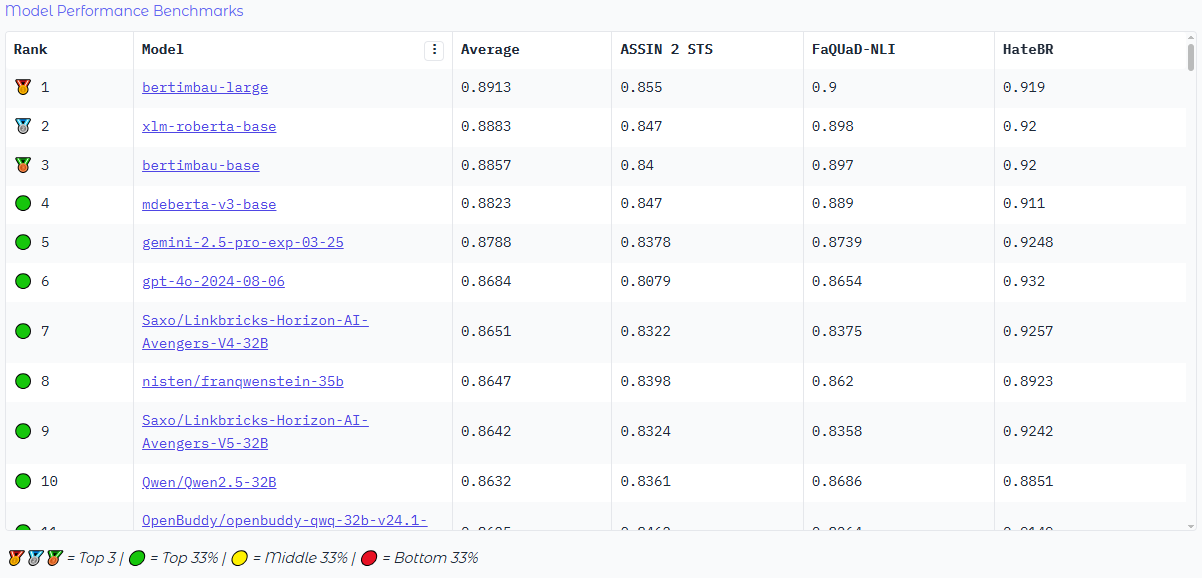
Task: Select the Average value 0.8823
Action: (x=486, y=204)
